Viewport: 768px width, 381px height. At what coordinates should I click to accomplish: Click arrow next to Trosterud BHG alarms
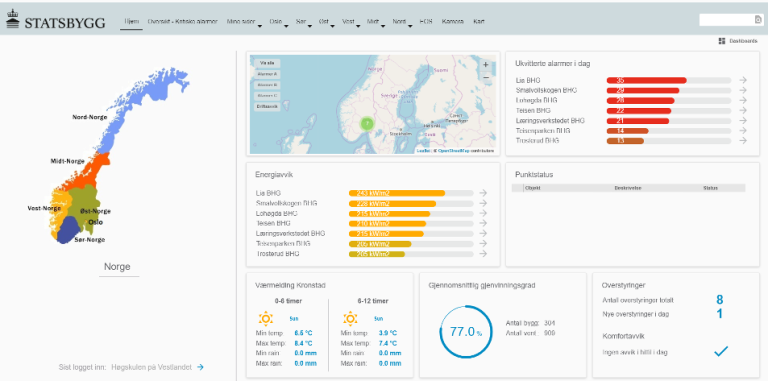[x=743, y=141]
